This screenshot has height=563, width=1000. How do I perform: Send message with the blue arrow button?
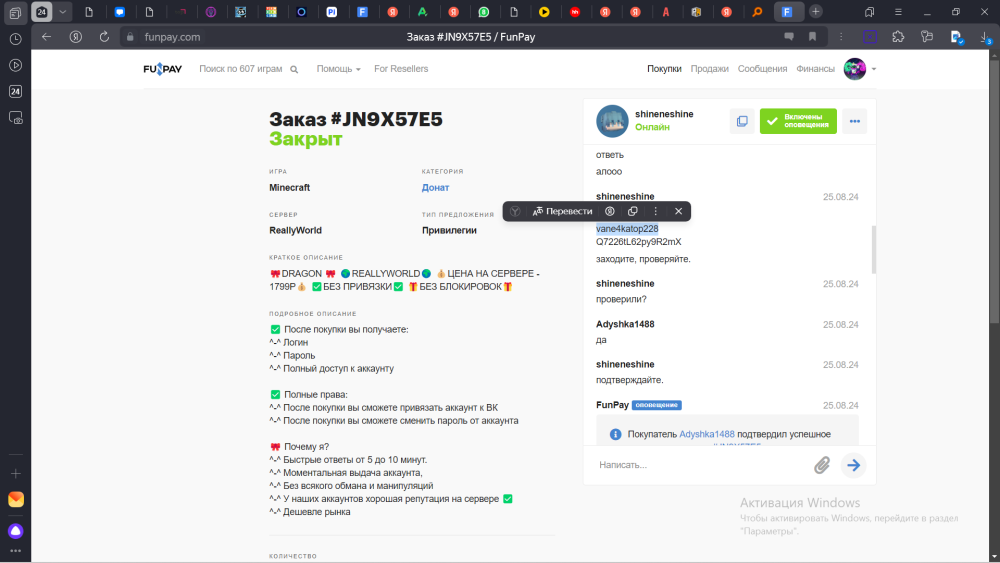(x=853, y=465)
